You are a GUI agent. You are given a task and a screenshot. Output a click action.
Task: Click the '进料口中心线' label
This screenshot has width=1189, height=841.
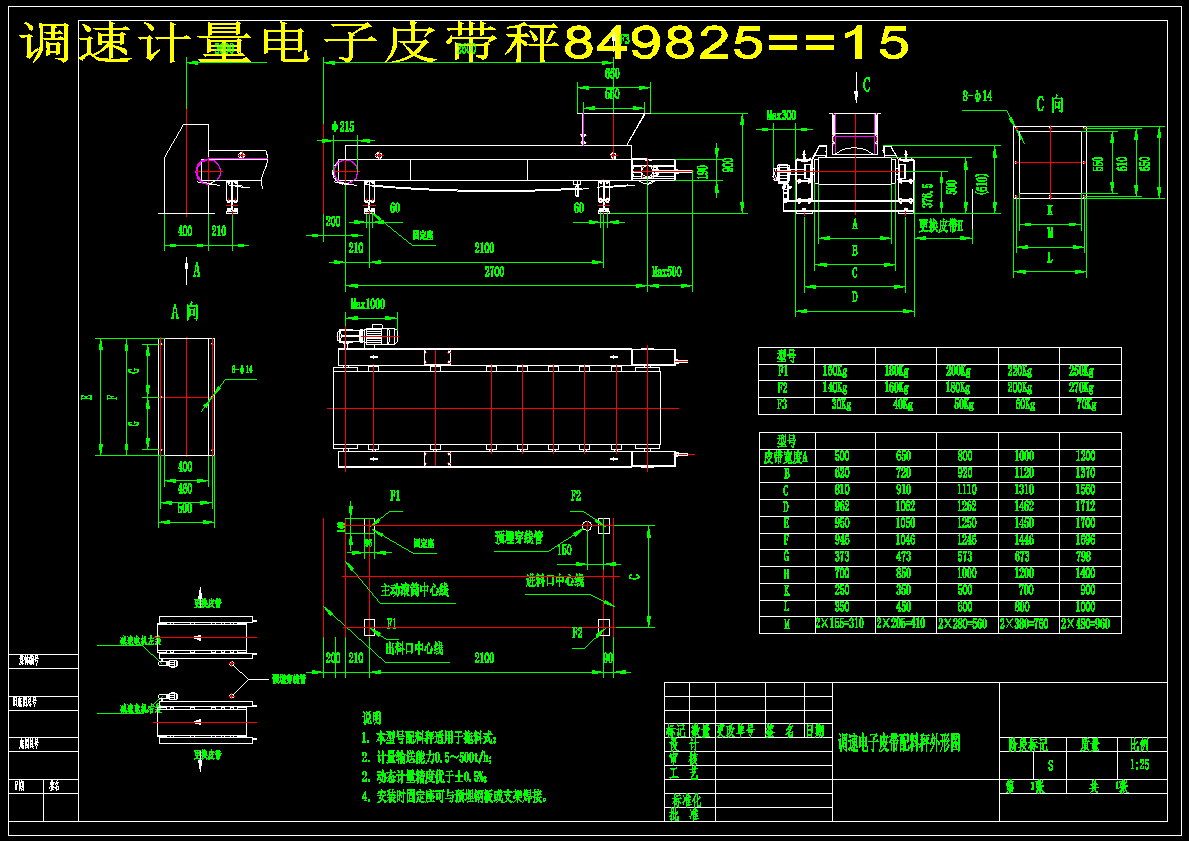[x=555, y=582]
